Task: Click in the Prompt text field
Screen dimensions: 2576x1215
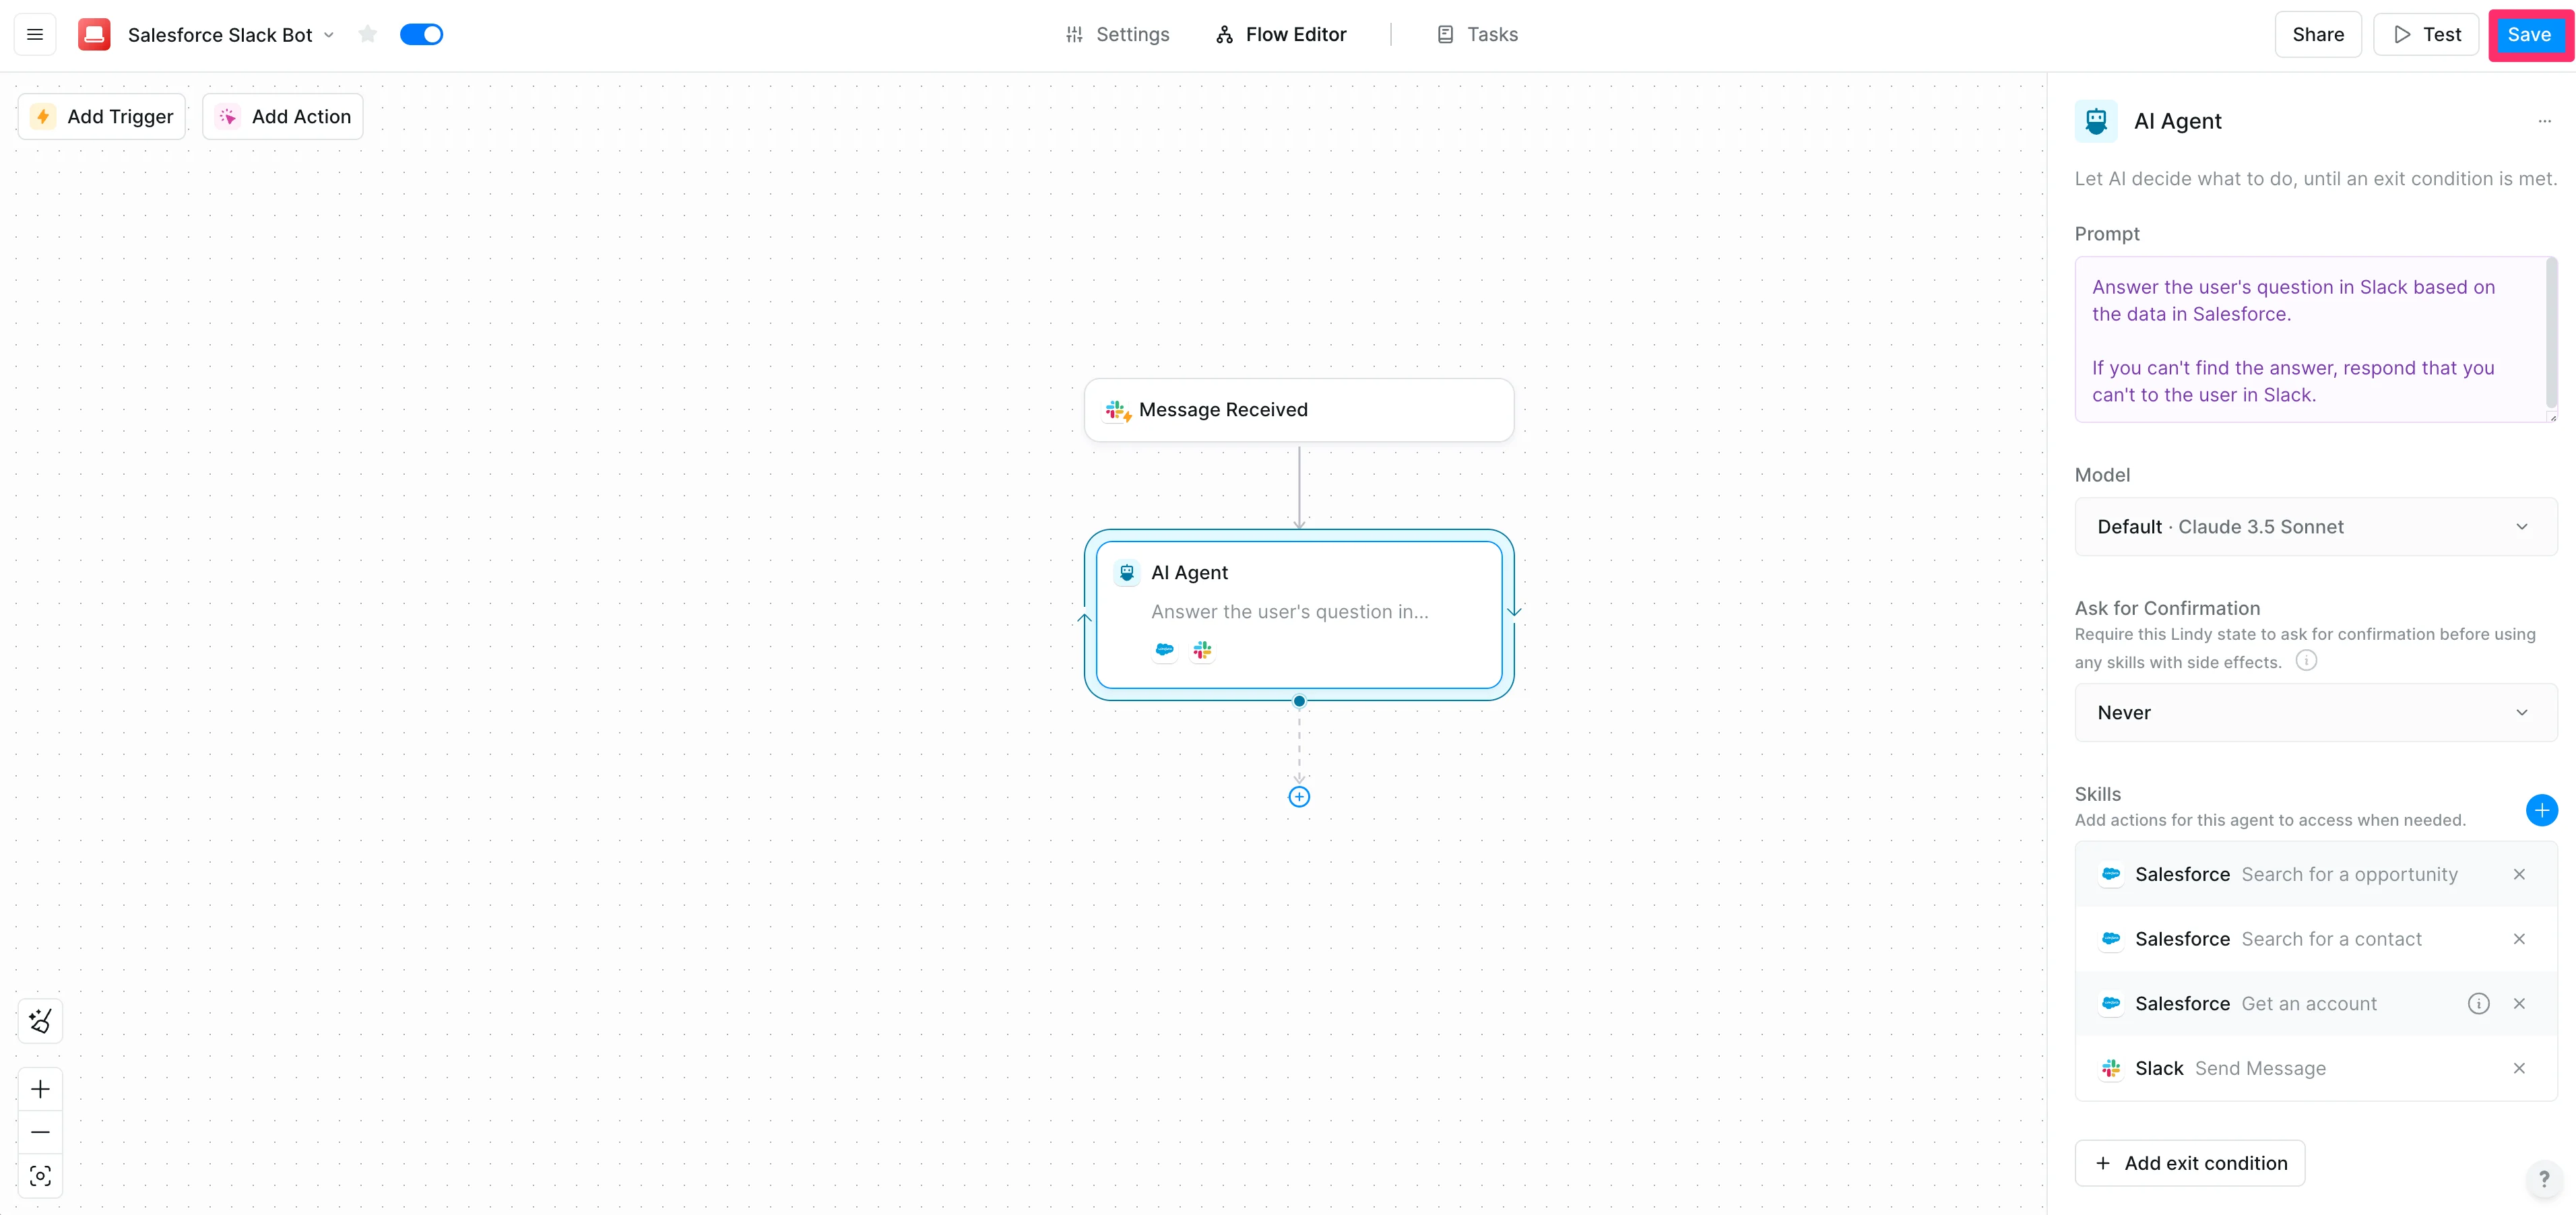Action: pos(2310,340)
